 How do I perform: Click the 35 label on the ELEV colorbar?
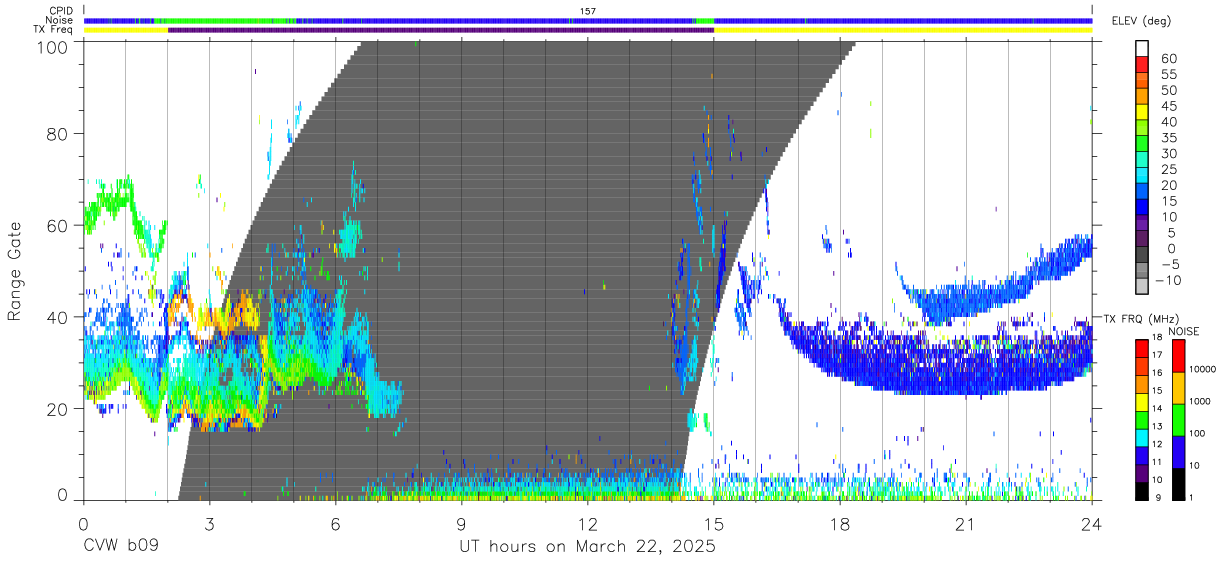(1168, 138)
